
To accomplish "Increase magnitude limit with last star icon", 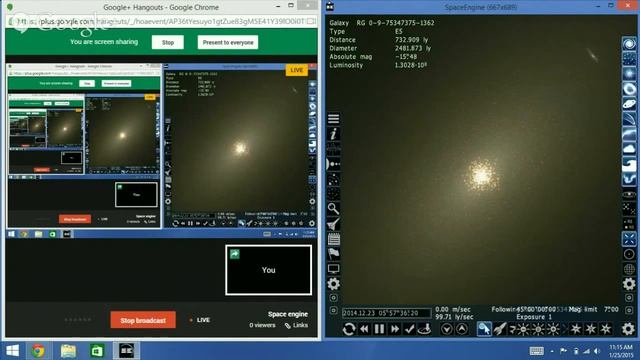I will click(606, 329).
